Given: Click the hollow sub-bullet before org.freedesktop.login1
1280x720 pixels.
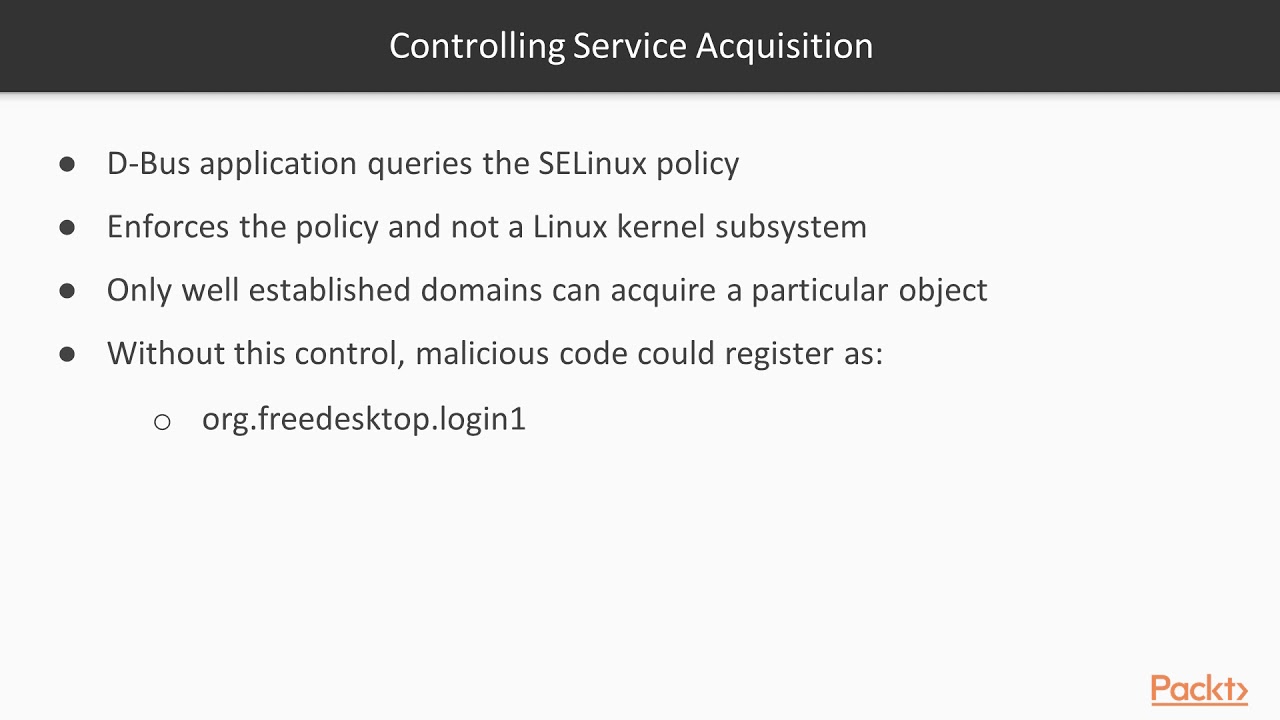Looking at the screenshot, I should (x=162, y=421).
